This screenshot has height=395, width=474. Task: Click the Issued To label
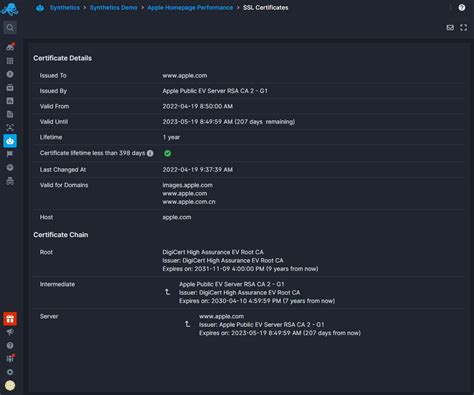tap(53, 76)
